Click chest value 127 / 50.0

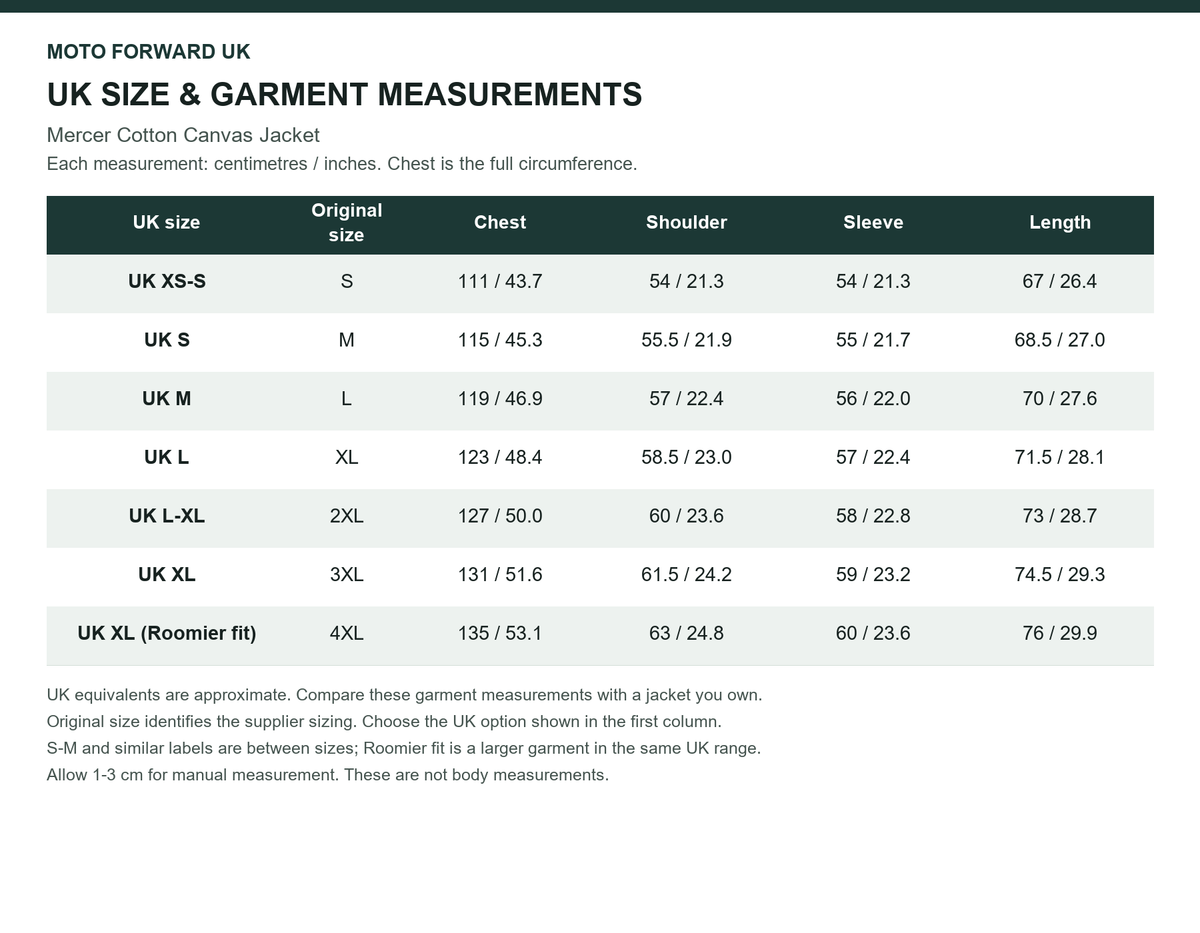(500, 516)
